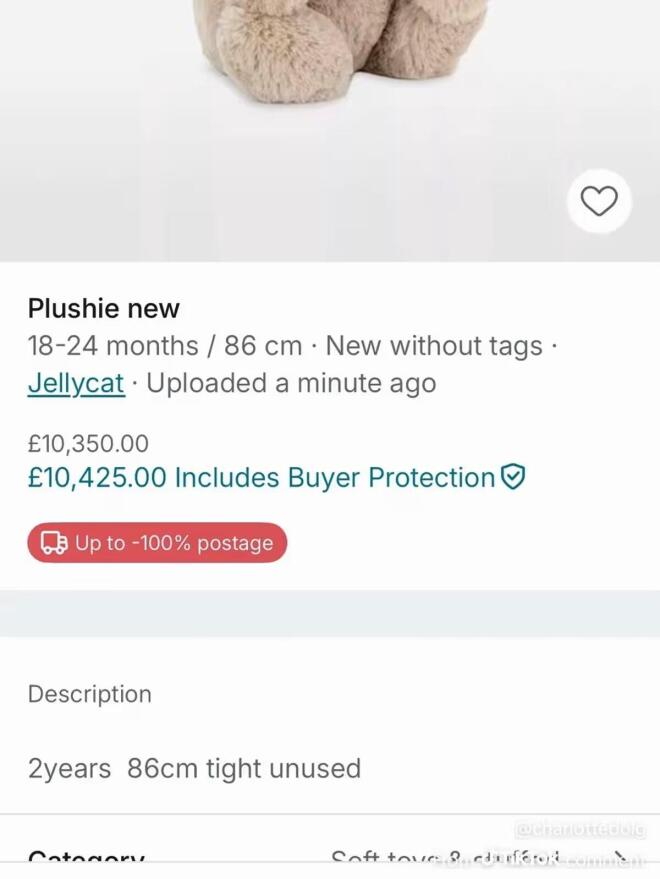
Task: Open the Includes Buyer Protection price details
Action: pos(276,478)
